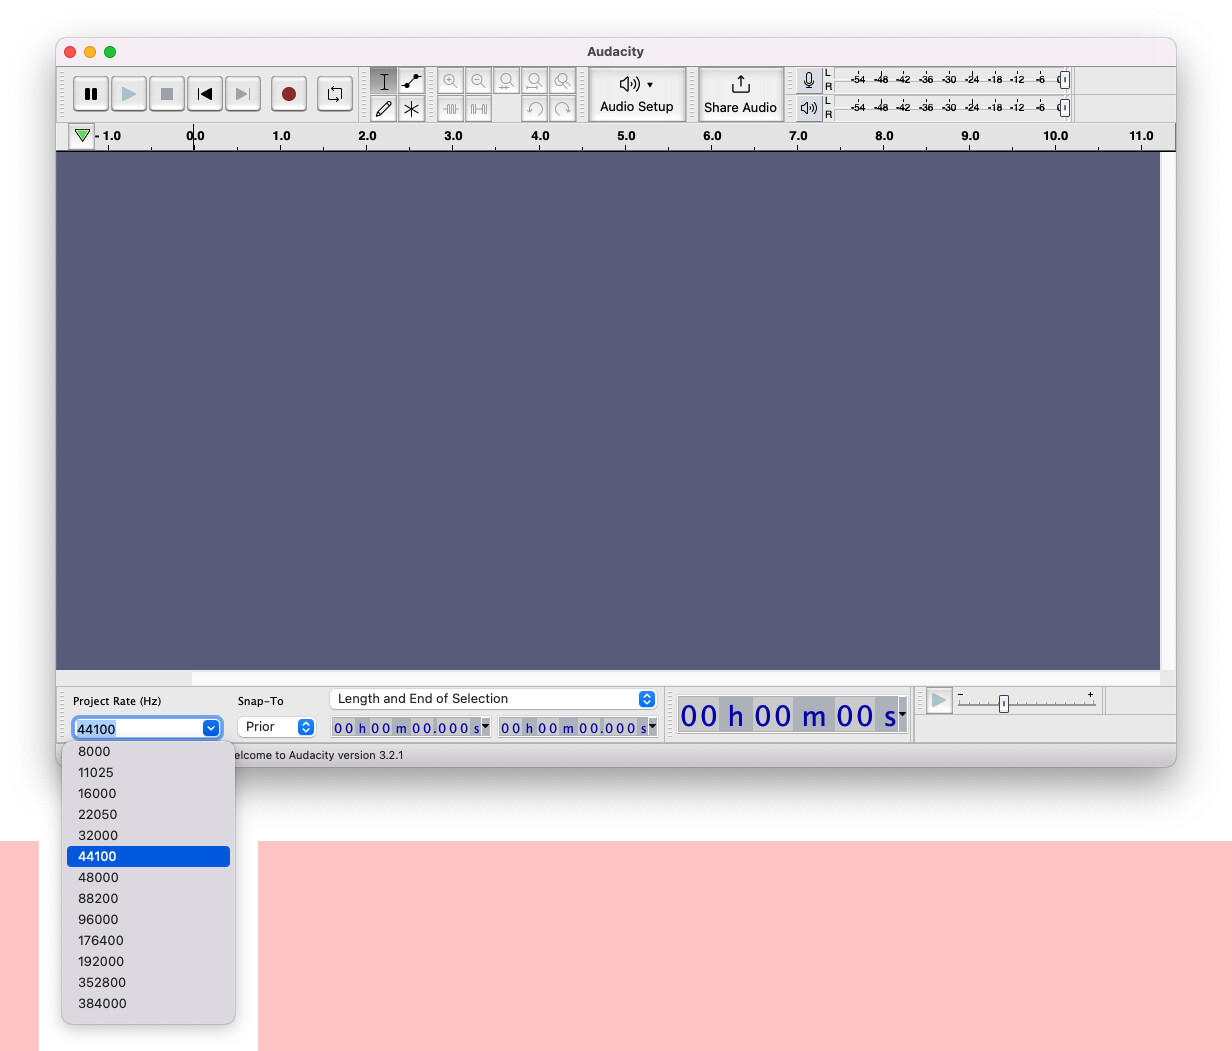Click the Zoom In magnifier
1232x1051 pixels.
click(451, 81)
